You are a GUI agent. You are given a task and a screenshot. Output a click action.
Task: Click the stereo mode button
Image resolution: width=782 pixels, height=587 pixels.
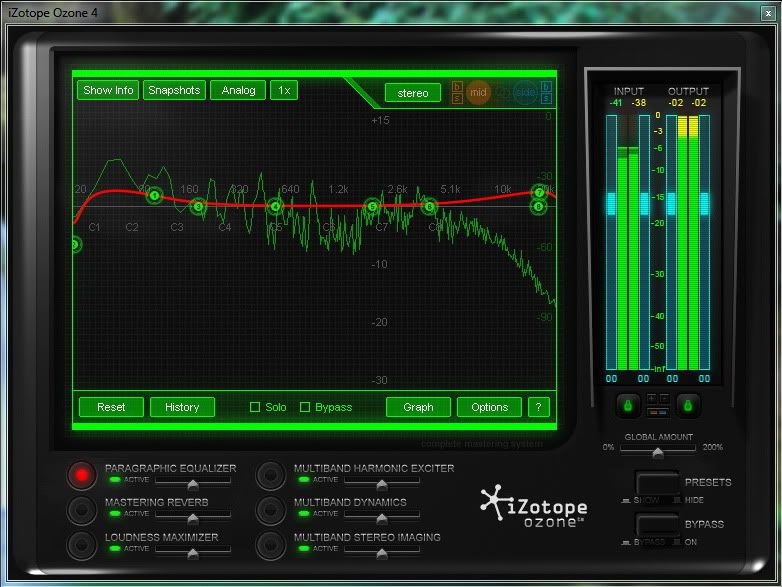(x=413, y=93)
